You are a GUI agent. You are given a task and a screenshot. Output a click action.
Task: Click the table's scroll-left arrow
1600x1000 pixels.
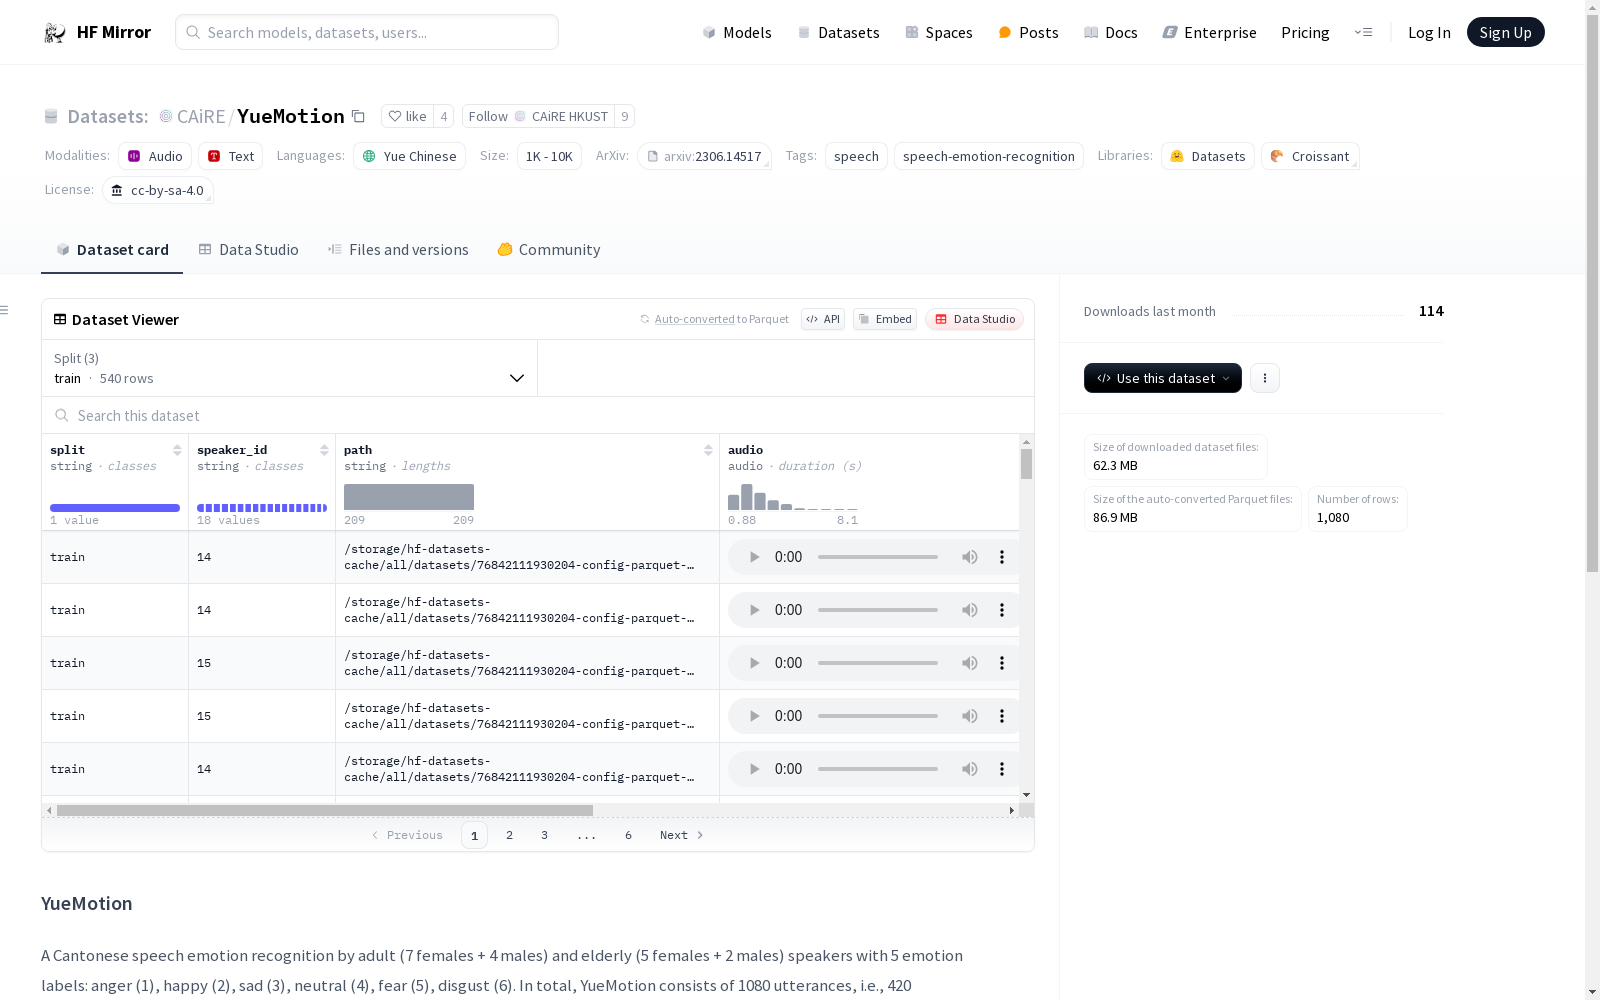(x=49, y=810)
